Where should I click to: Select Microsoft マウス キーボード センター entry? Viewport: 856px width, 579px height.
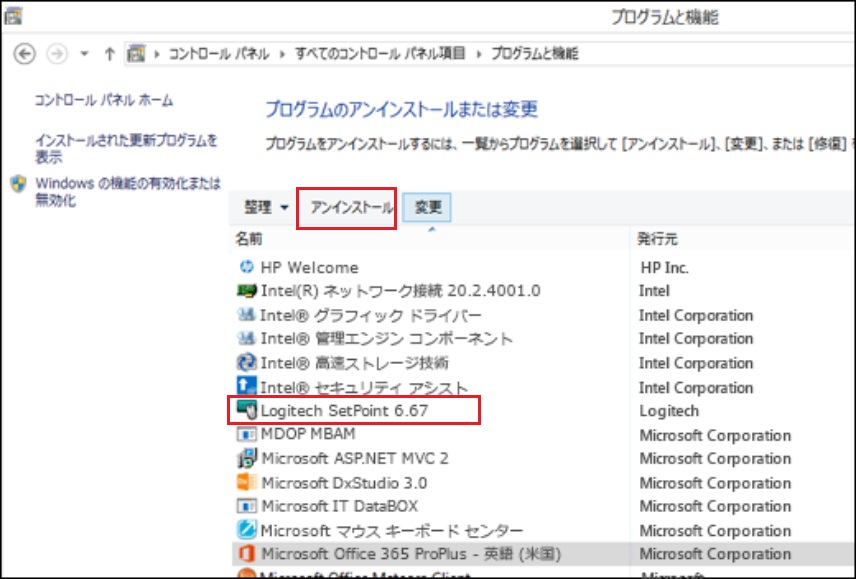point(392,530)
